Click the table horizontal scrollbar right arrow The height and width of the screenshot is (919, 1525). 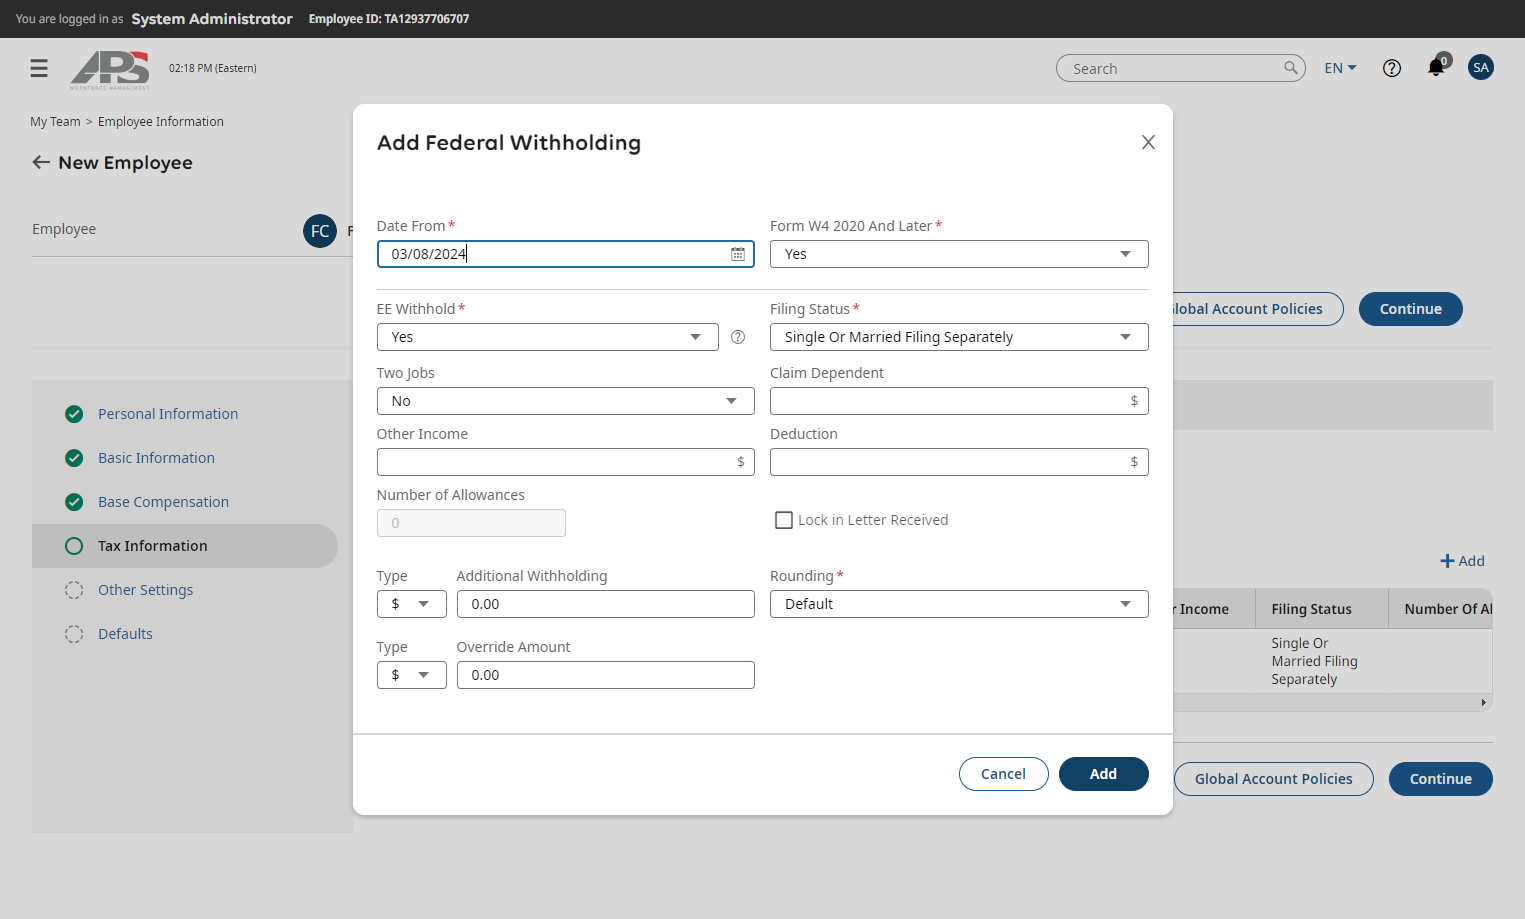[1483, 703]
